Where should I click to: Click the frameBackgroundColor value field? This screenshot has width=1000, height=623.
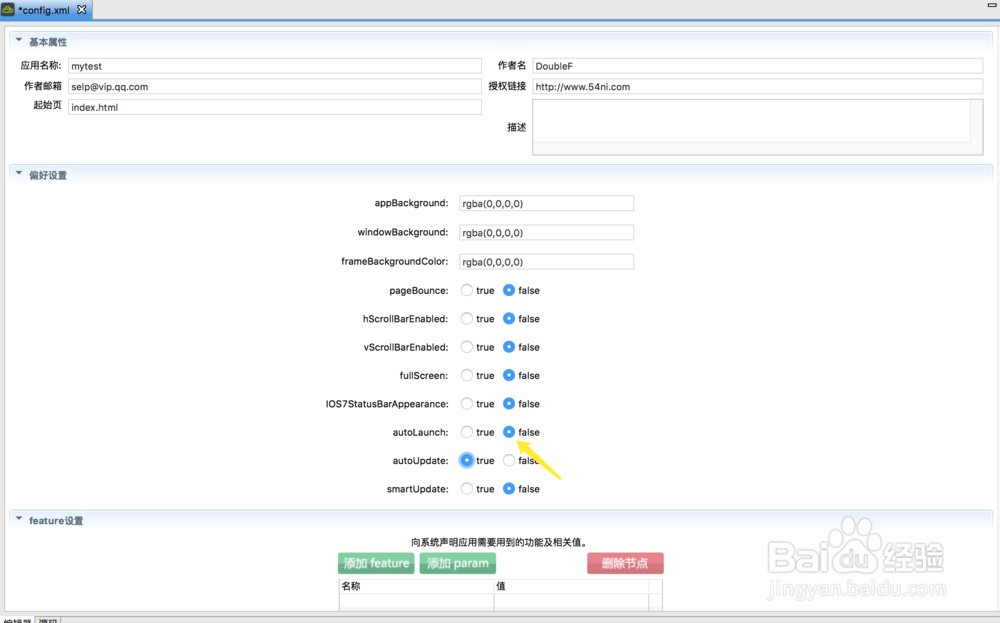[547, 261]
